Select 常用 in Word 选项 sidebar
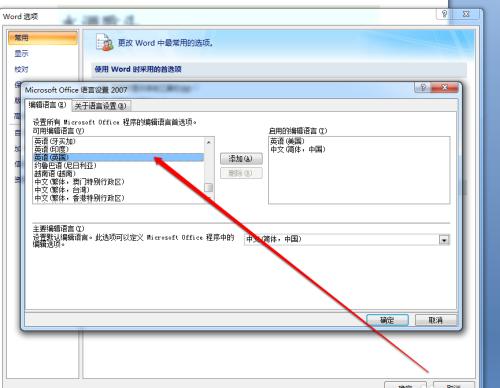 (43, 38)
